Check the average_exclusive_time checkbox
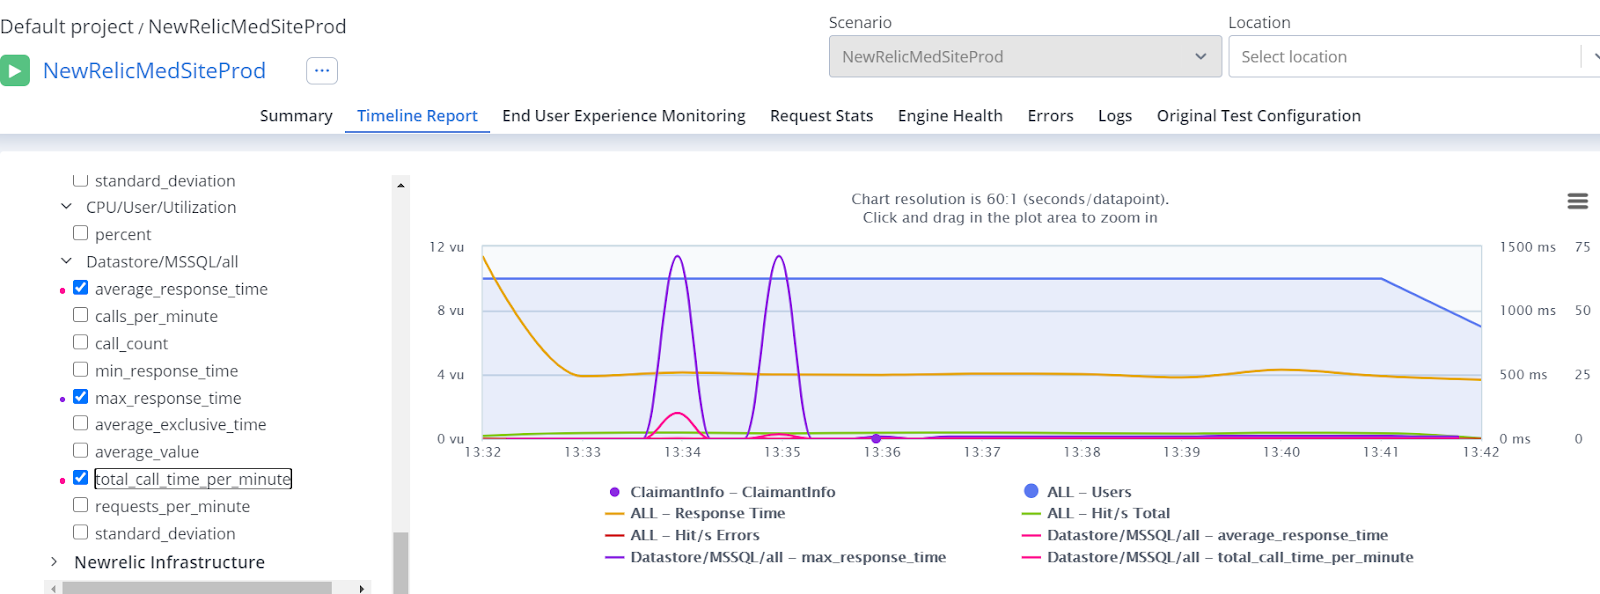 [80, 423]
